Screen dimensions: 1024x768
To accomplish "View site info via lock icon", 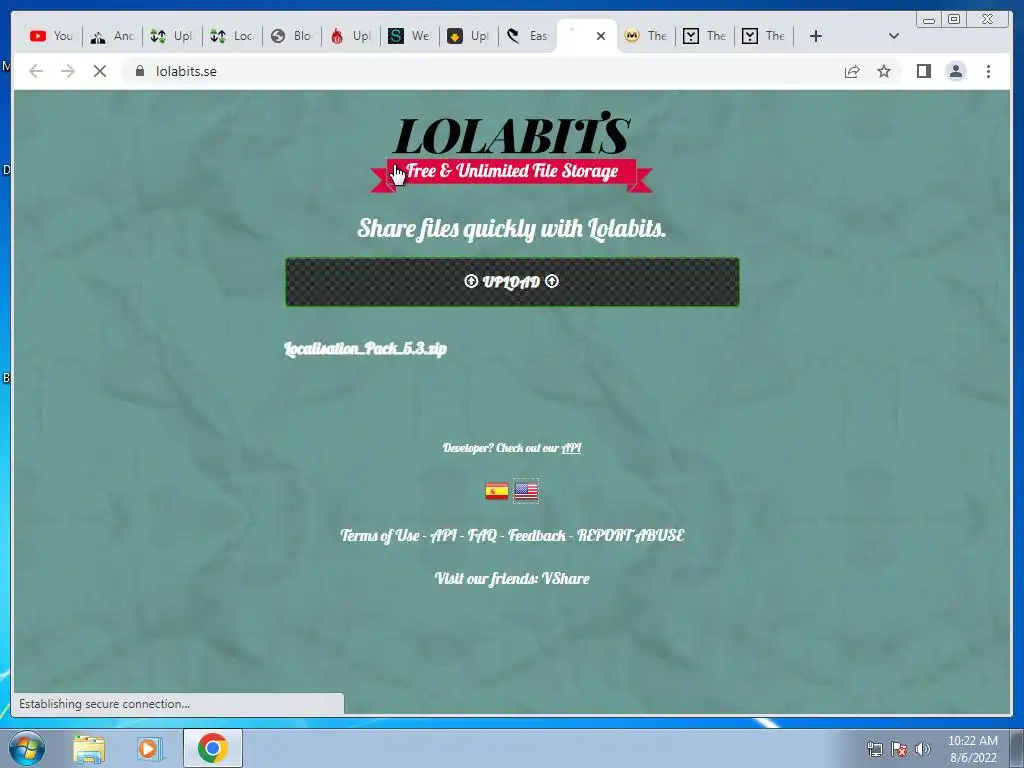I will 139,71.
